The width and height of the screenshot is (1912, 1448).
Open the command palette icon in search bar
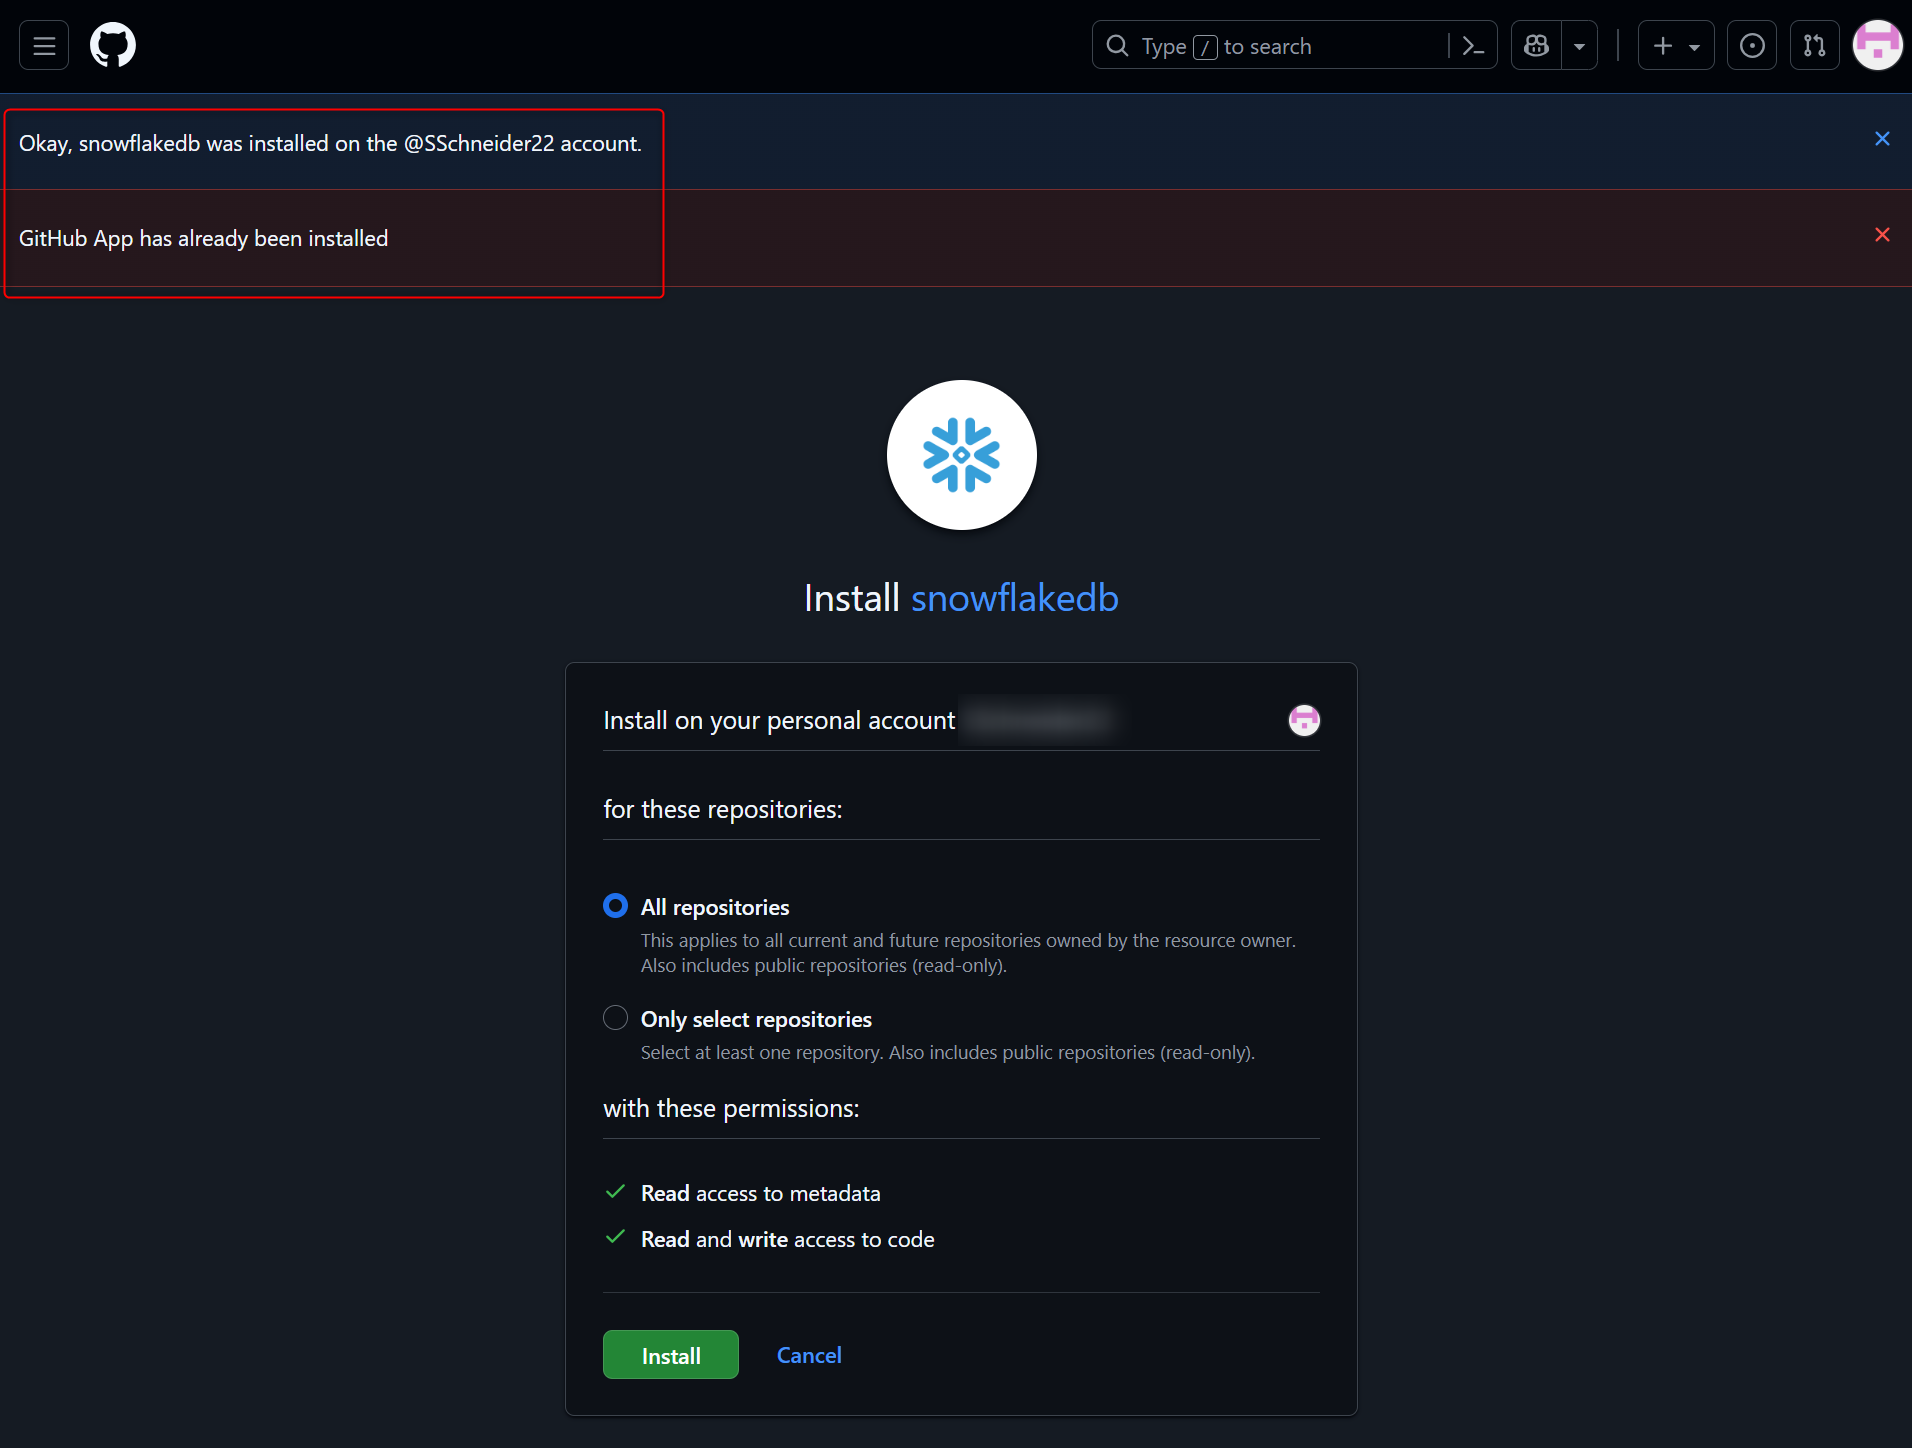1473,46
